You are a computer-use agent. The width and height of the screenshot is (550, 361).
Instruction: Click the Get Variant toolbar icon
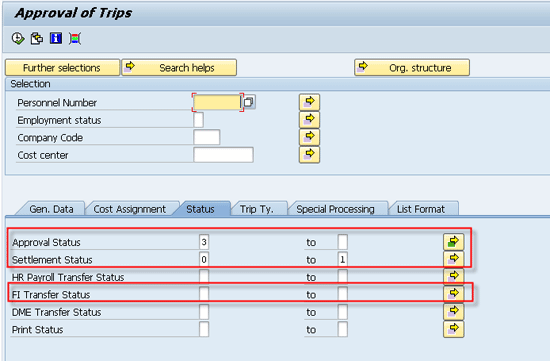37,38
